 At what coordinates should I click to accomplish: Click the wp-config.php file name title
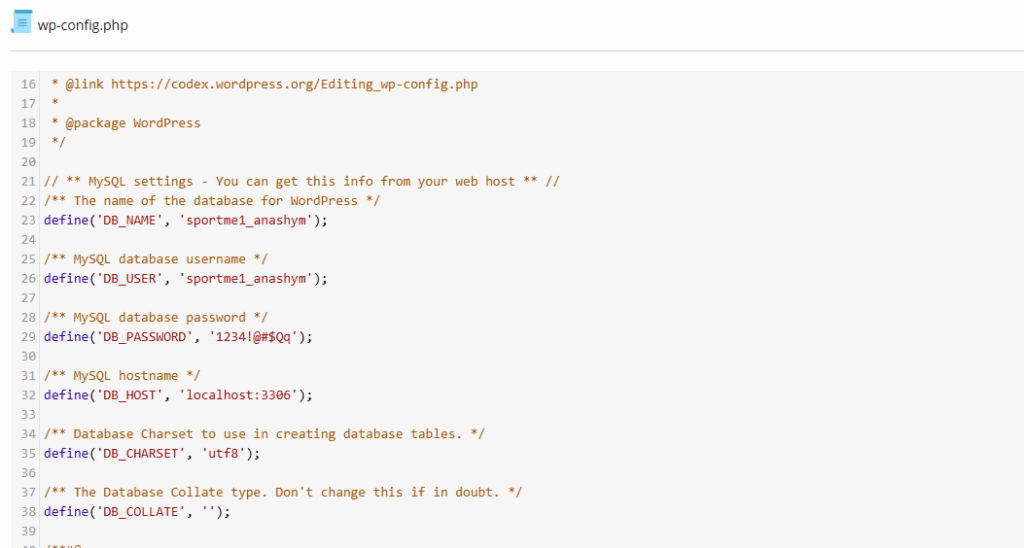coord(83,25)
